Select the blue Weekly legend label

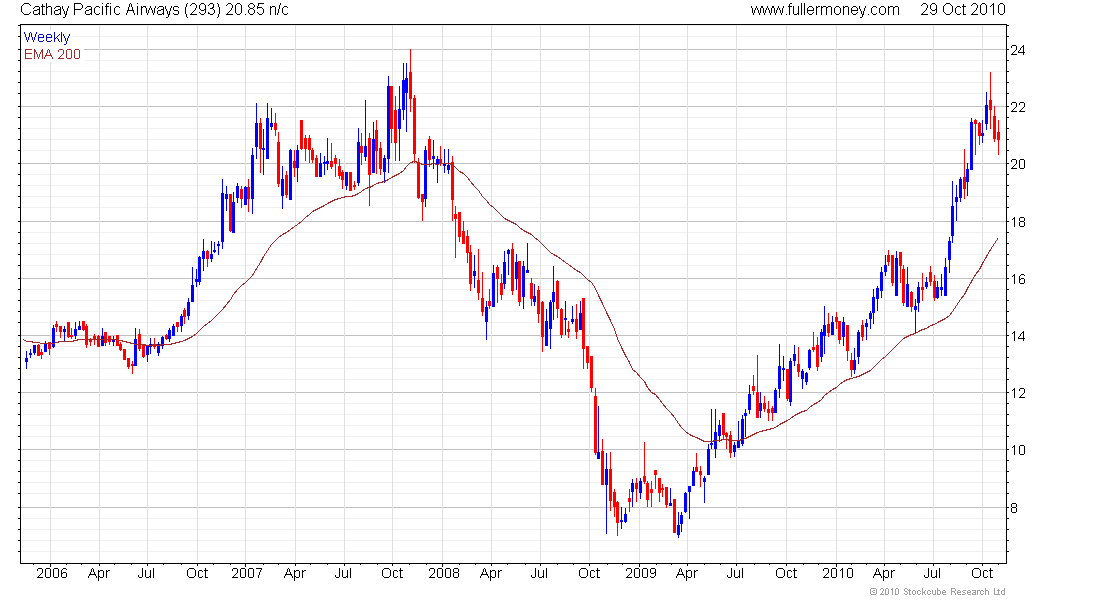coord(47,37)
